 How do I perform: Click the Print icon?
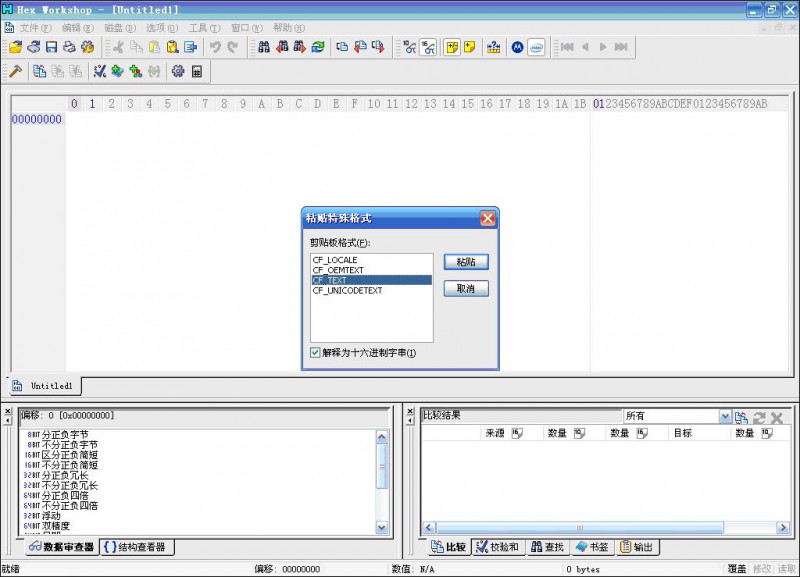(69, 47)
